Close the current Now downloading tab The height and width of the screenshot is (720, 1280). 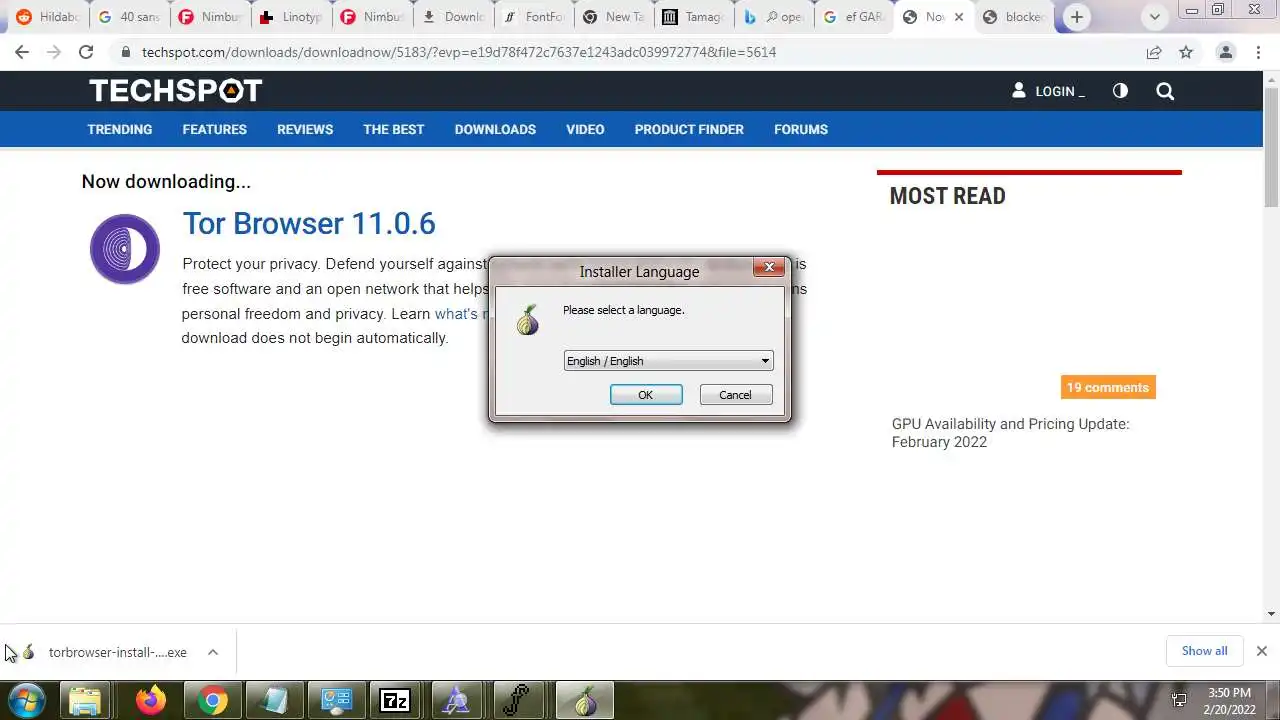(959, 17)
